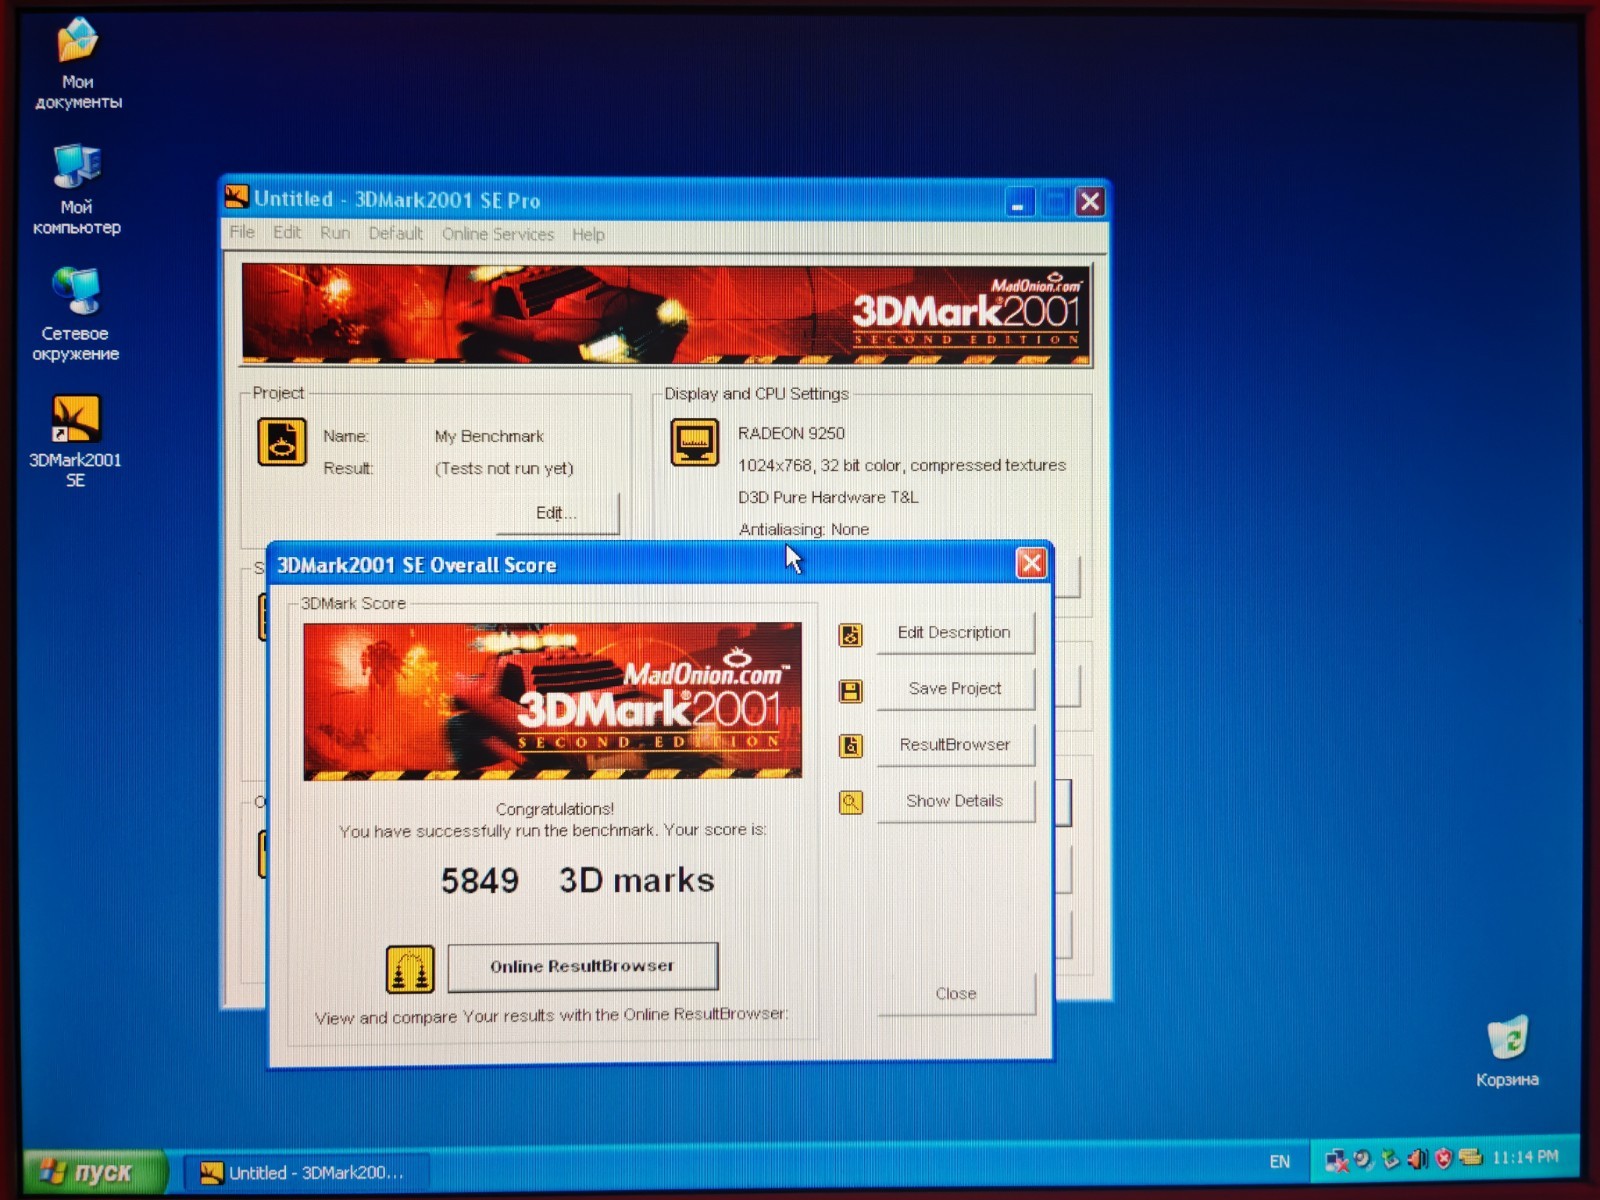Open the Online Services menu
This screenshot has height=1200, width=1600.
click(x=498, y=235)
